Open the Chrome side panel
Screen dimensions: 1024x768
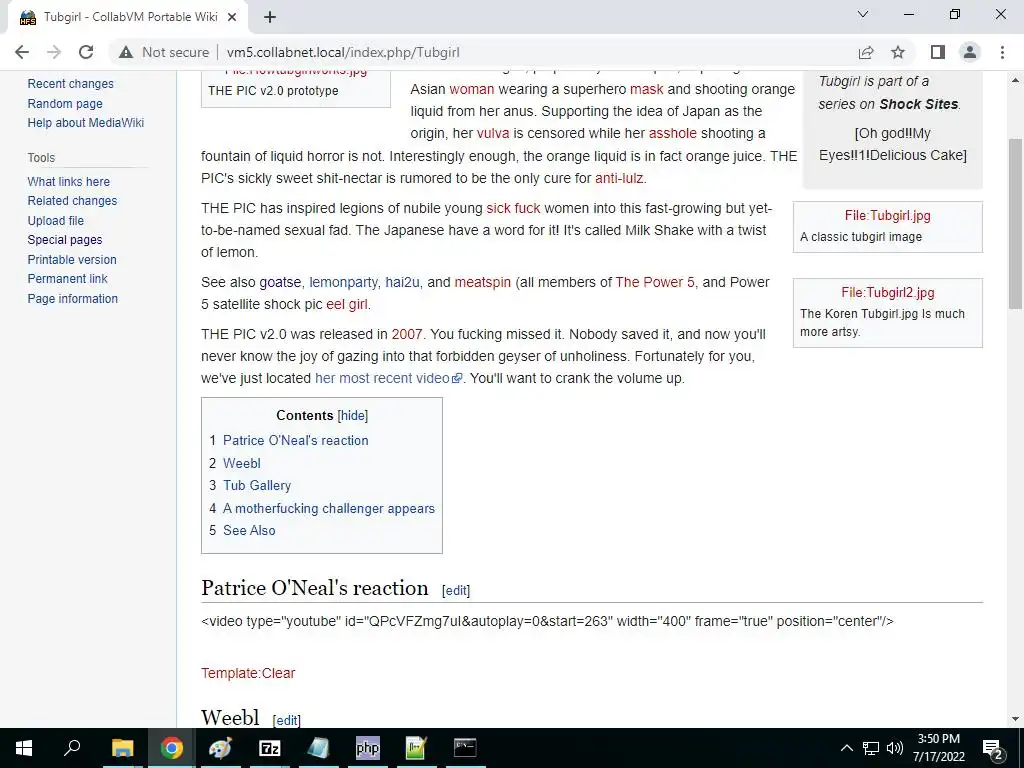coord(938,52)
